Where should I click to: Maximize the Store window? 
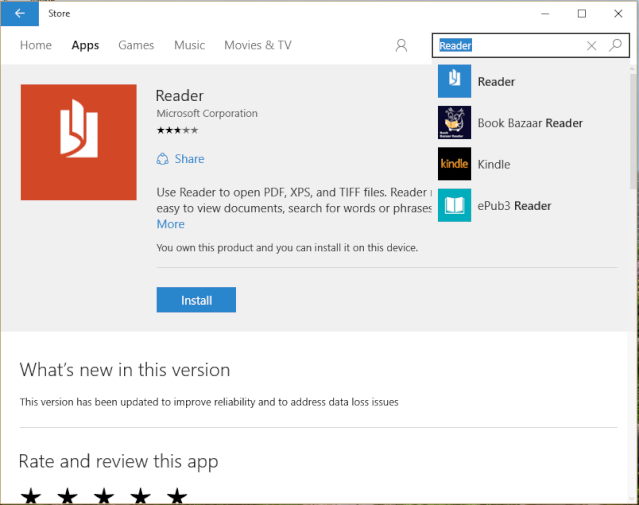point(582,13)
